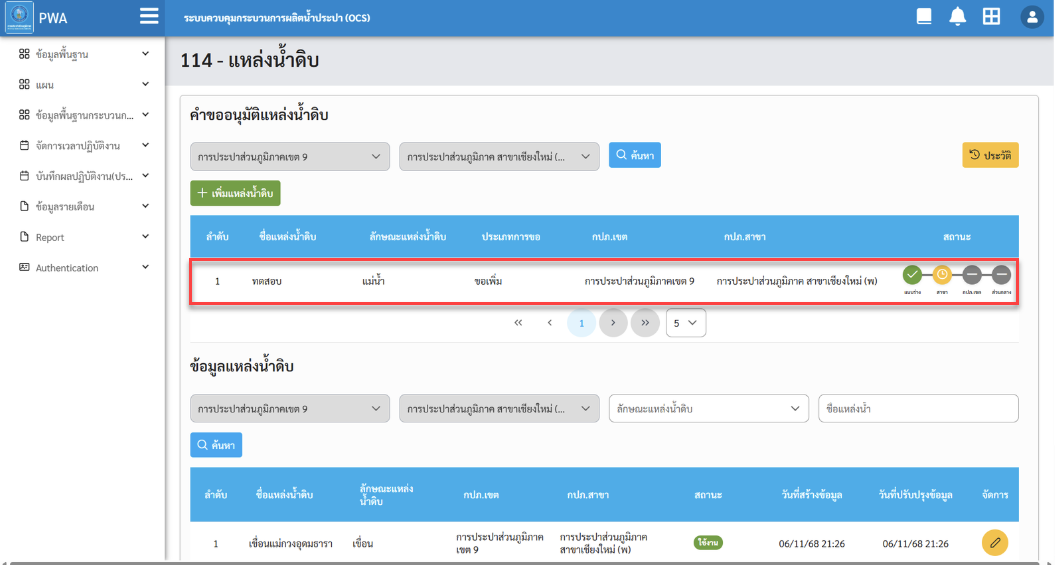
Task: Click the แม่น้ำ cell in request row
Action: (x=373, y=281)
